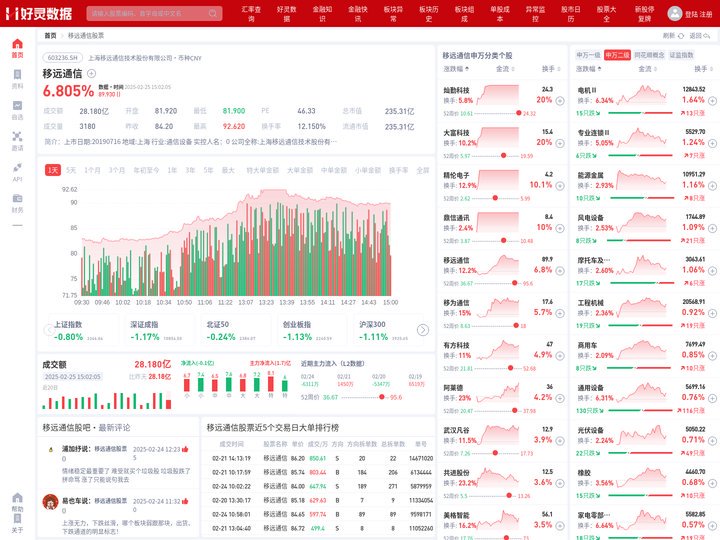Click the 好灵数据 logo
Screen dimensions: 720x540
(x=39, y=13)
